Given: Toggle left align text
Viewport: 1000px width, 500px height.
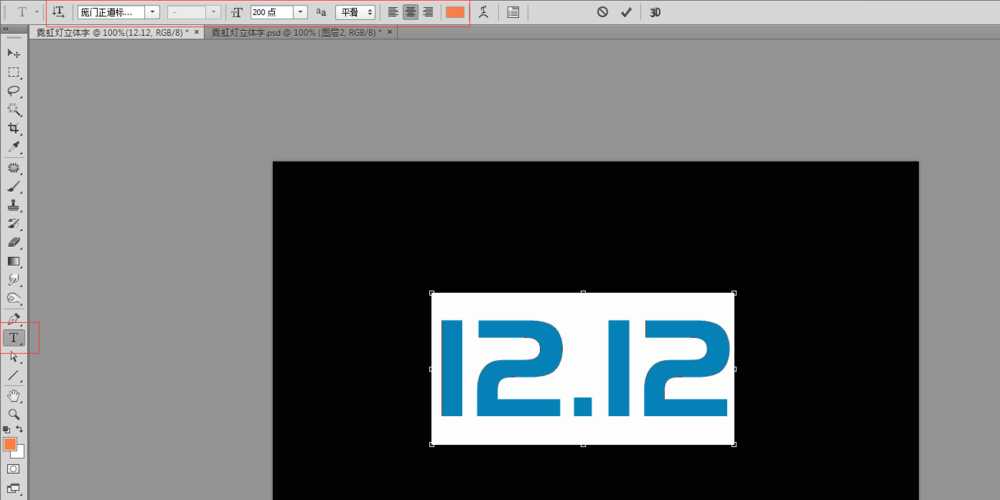Looking at the screenshot, I should tap(393, 12).
